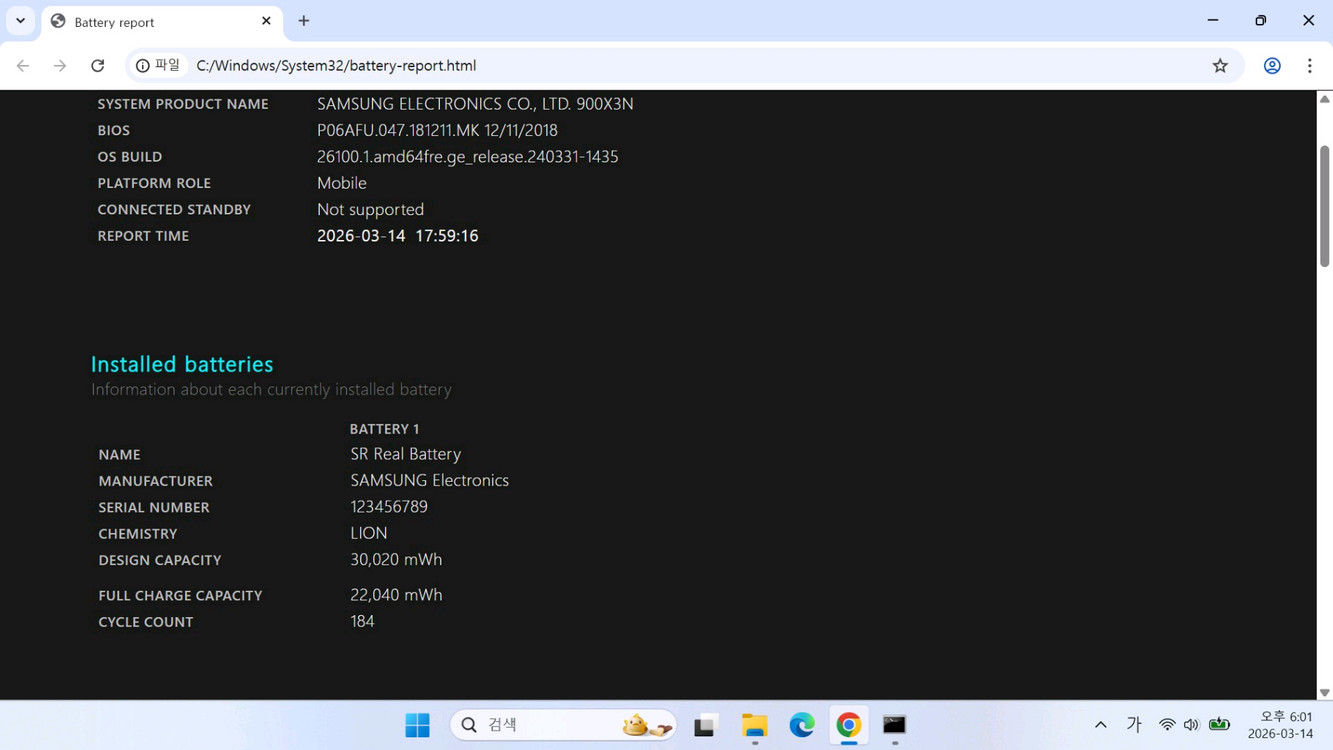Image resolution: width=1333 pixels, height=750 pixels.
Task: Show hidden system tray icons
Action: [1100, 725]
